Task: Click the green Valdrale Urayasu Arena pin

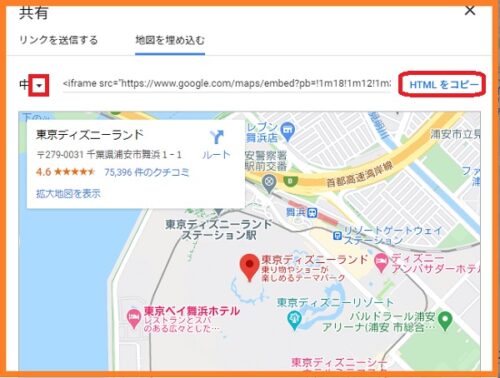Action: 445,321
